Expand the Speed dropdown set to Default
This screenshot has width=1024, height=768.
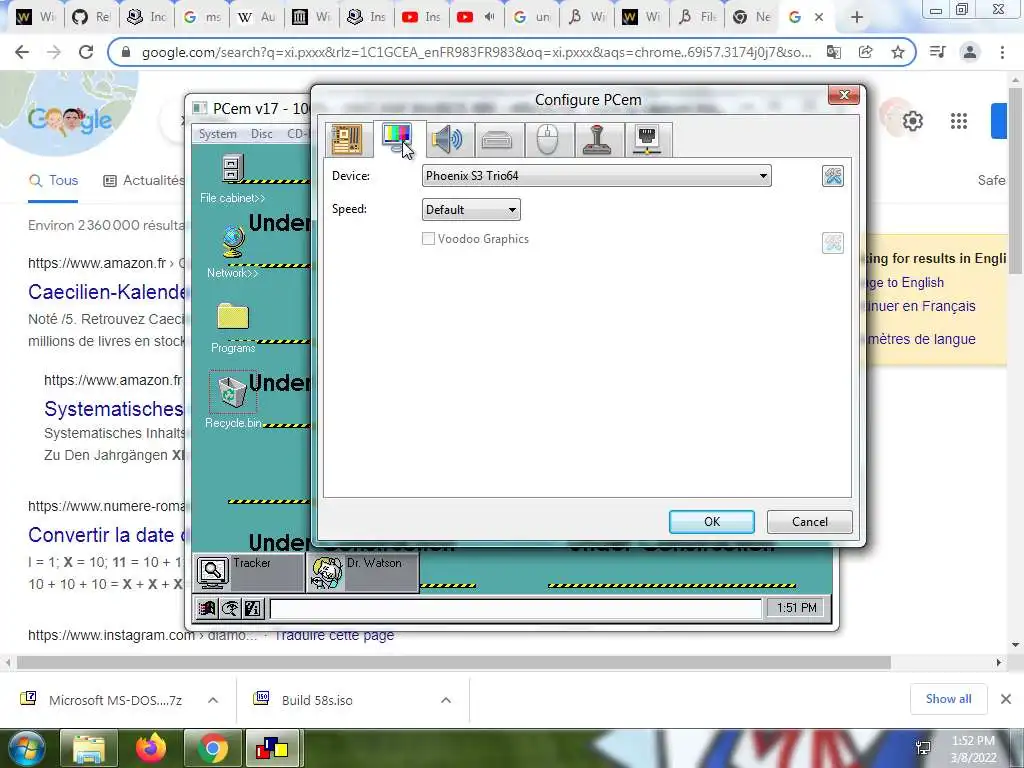coord(471,210)
